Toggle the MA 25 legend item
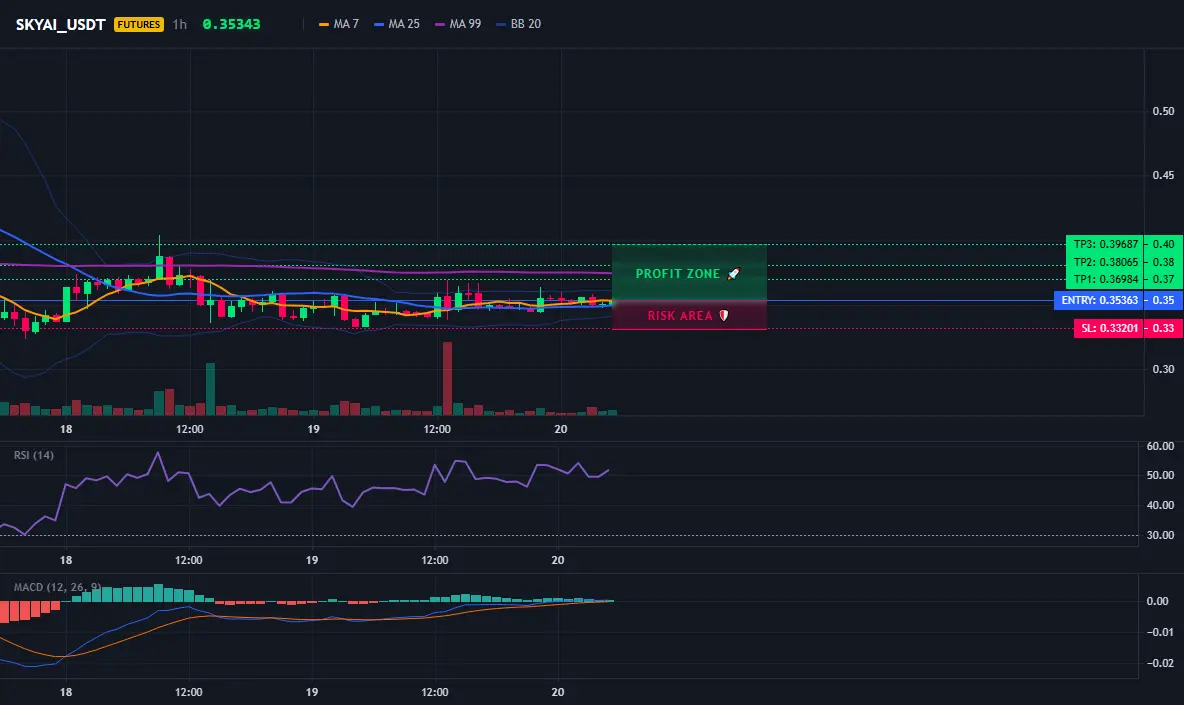This screenshot has width=1184, height=705. point(397,24)
